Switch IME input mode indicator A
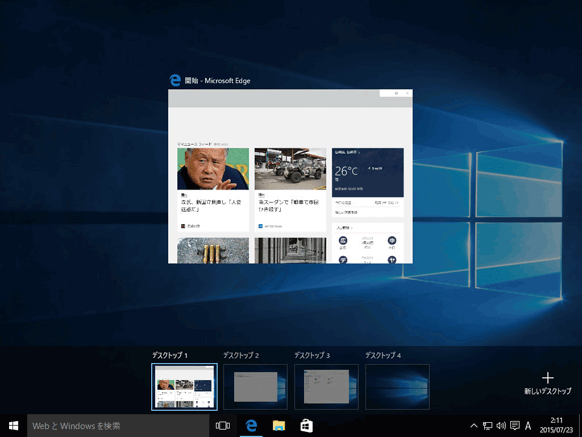The image size is (582, 437). pos(528,426)
